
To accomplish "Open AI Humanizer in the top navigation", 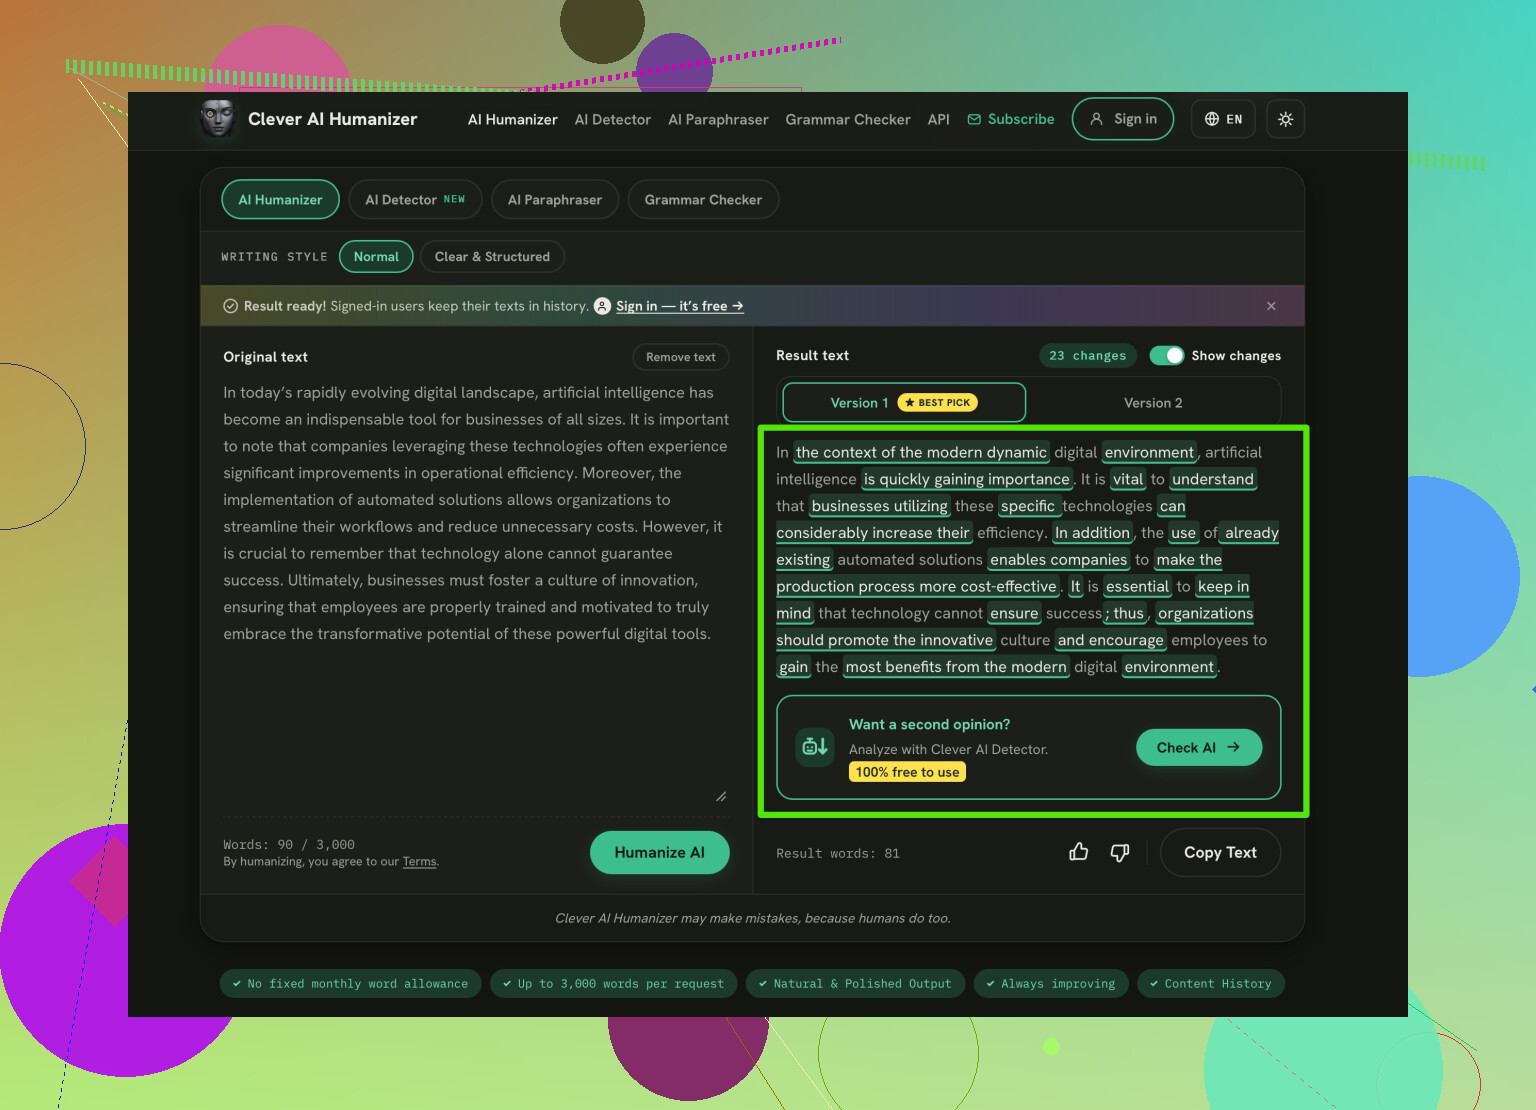I will pos(513,119).
